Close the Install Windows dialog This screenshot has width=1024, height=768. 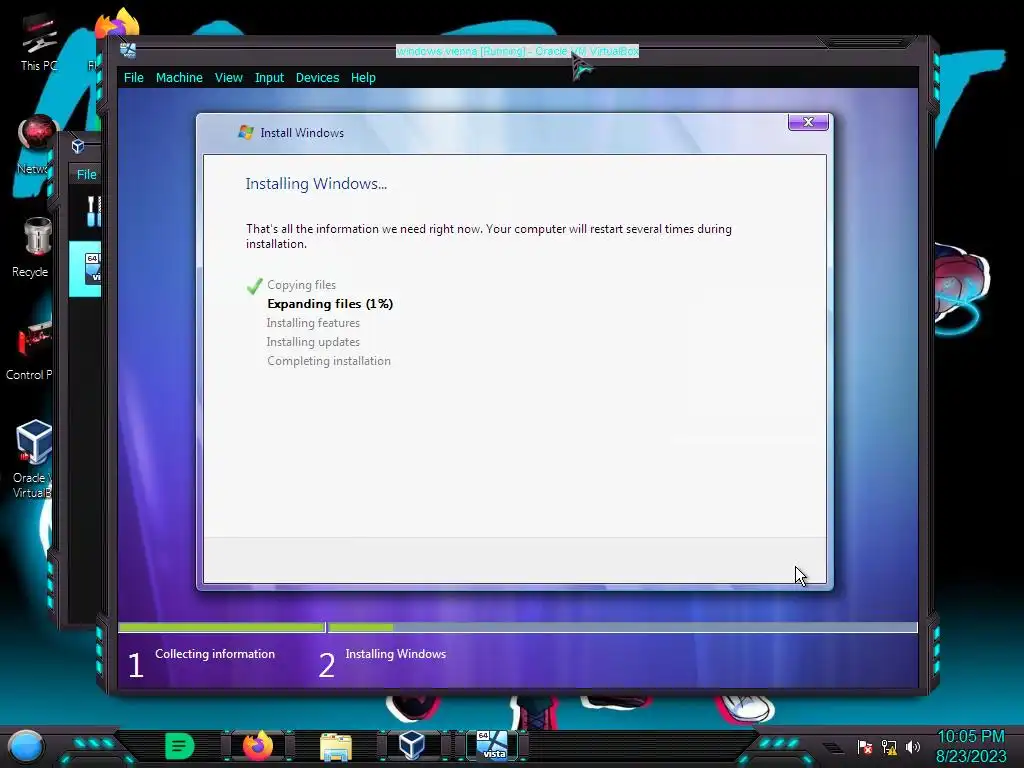tap(808, 122)
